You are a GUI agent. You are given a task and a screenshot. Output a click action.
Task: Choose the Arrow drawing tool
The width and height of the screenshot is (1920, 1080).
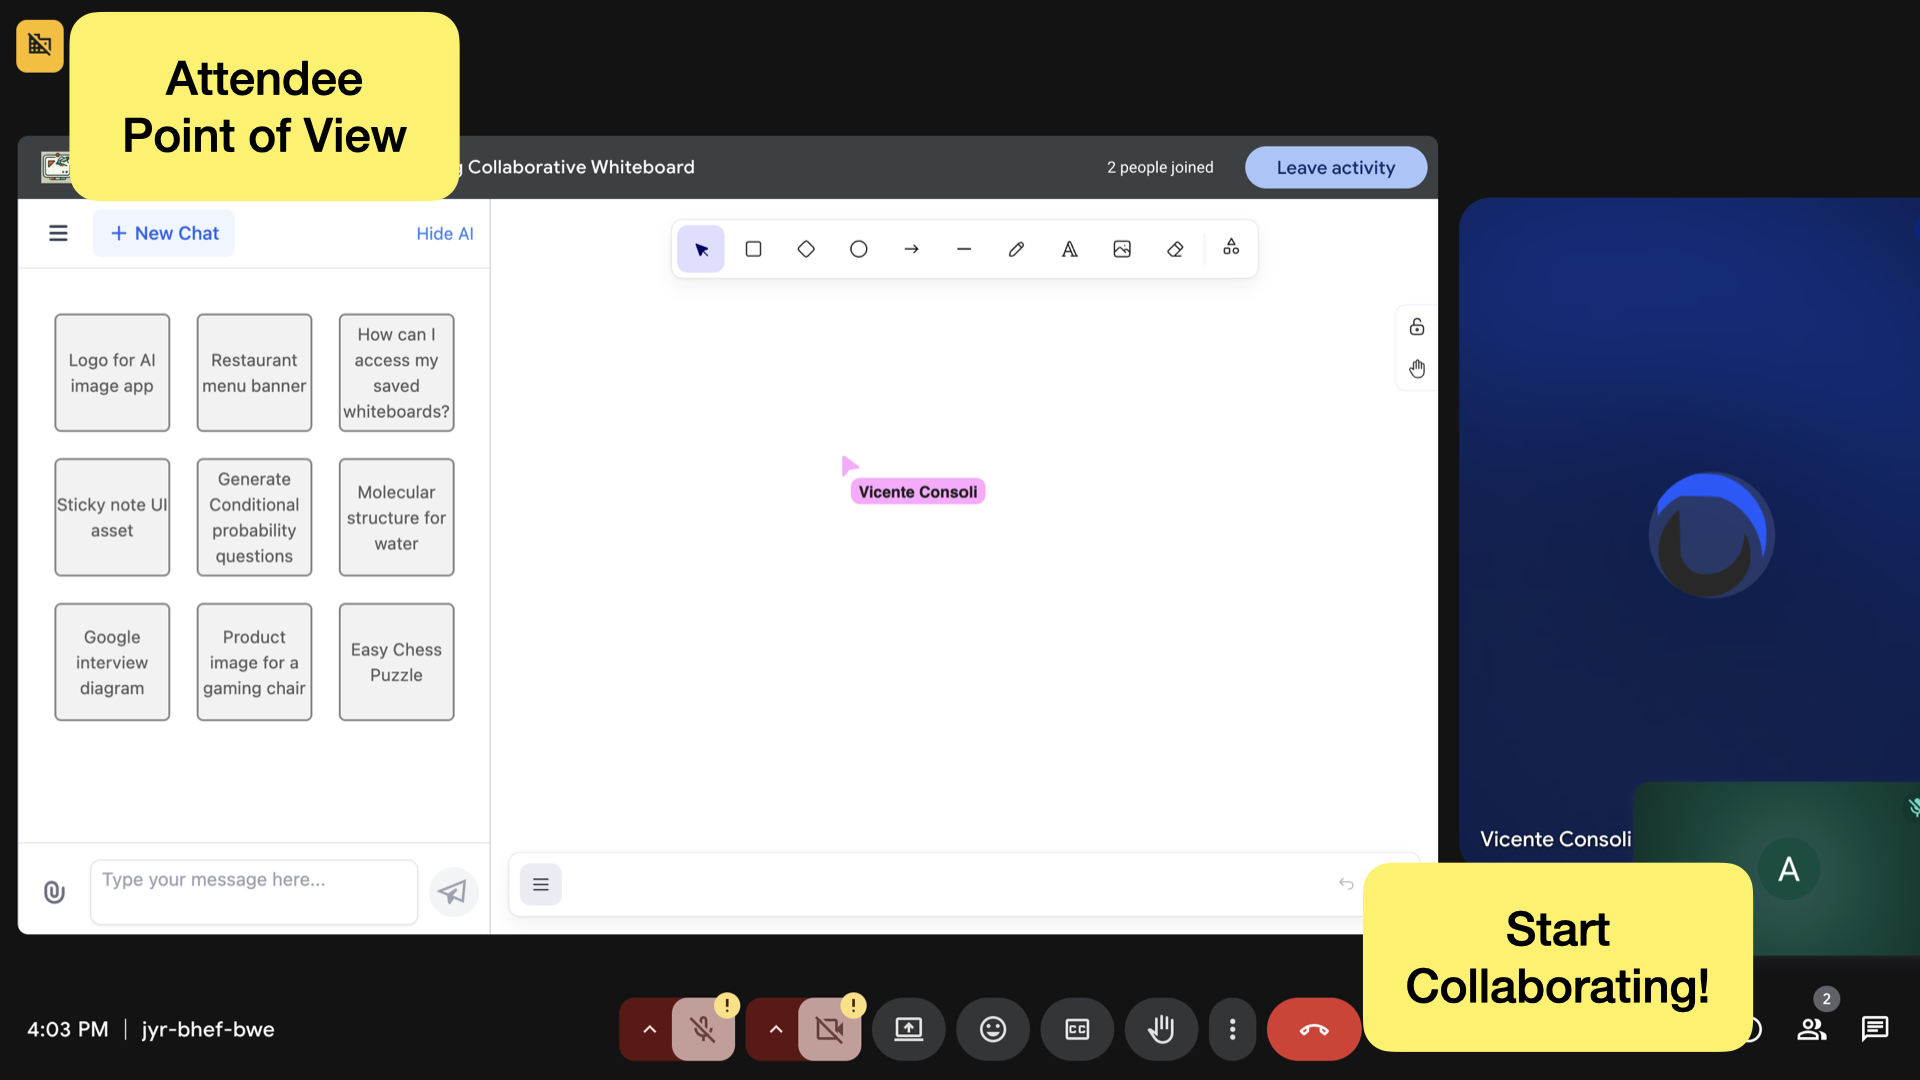911,248
